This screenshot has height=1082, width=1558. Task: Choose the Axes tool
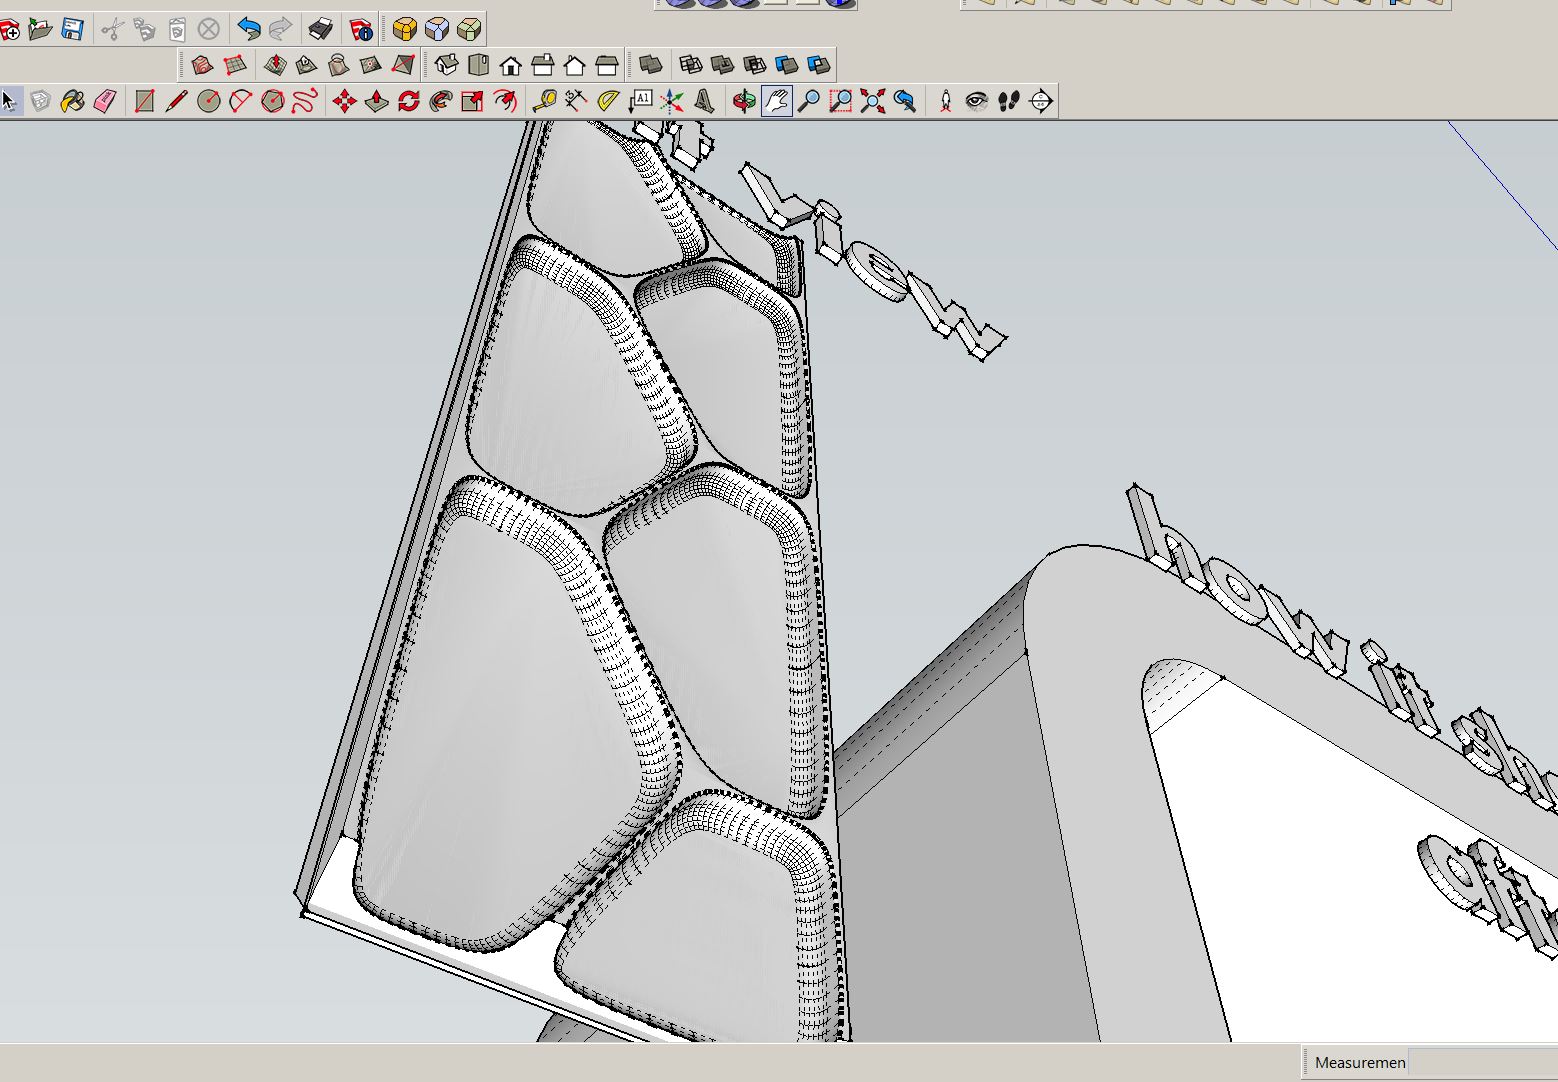(x=673, y=101)
